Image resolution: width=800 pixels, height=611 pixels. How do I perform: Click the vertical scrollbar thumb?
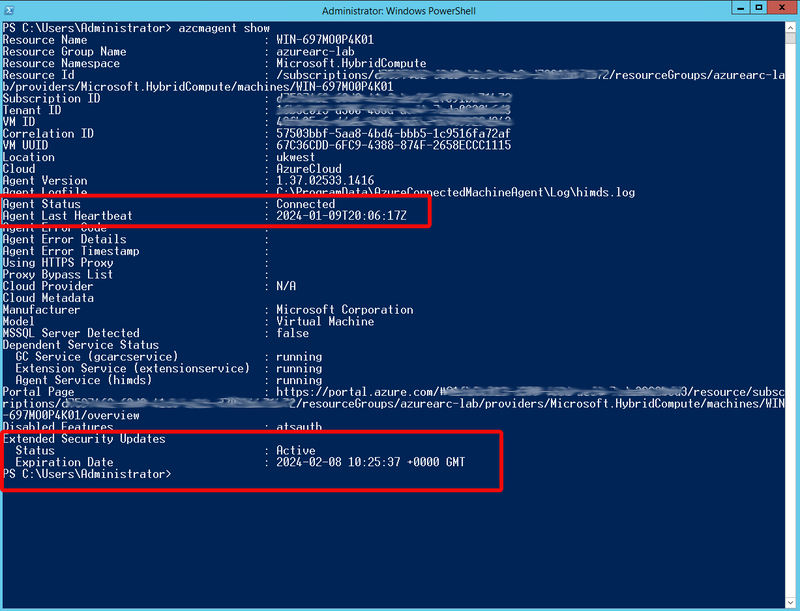pyautogui.click(x=791, y=39)
